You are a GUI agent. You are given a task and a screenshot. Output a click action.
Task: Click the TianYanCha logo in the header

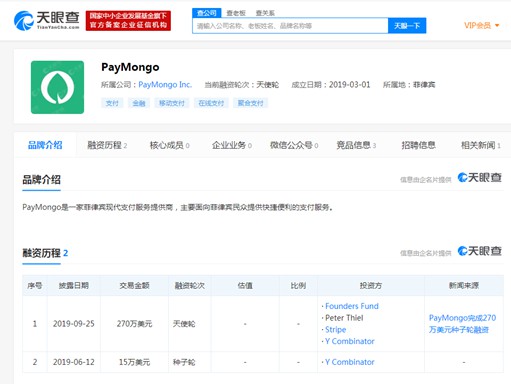[46, 20]
